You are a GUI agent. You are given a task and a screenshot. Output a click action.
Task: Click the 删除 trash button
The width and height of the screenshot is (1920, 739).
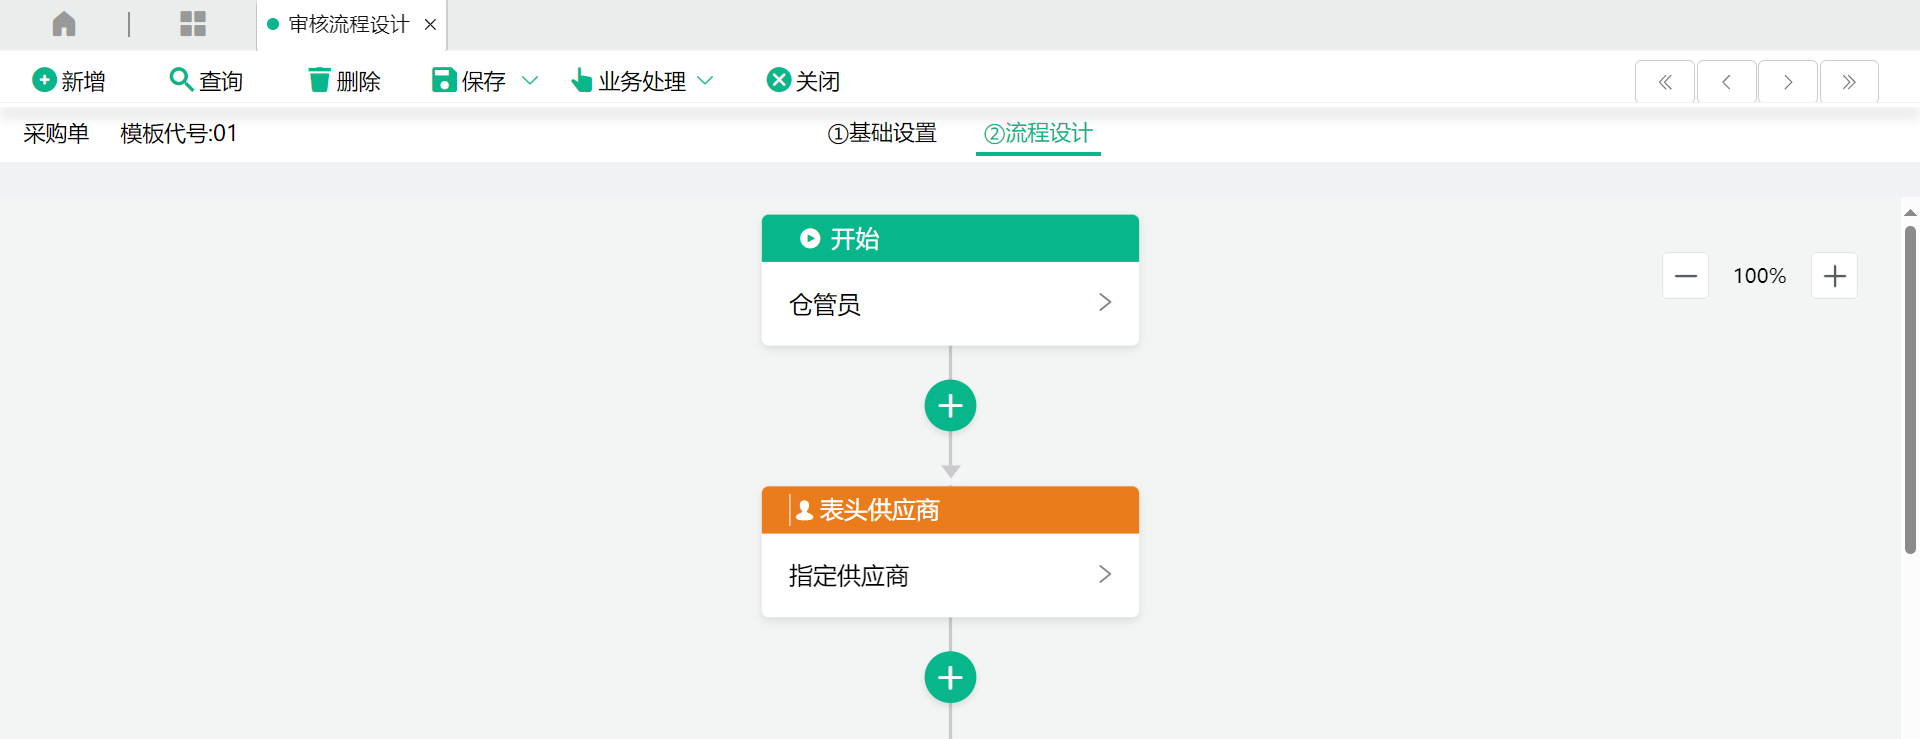[345, 81]
